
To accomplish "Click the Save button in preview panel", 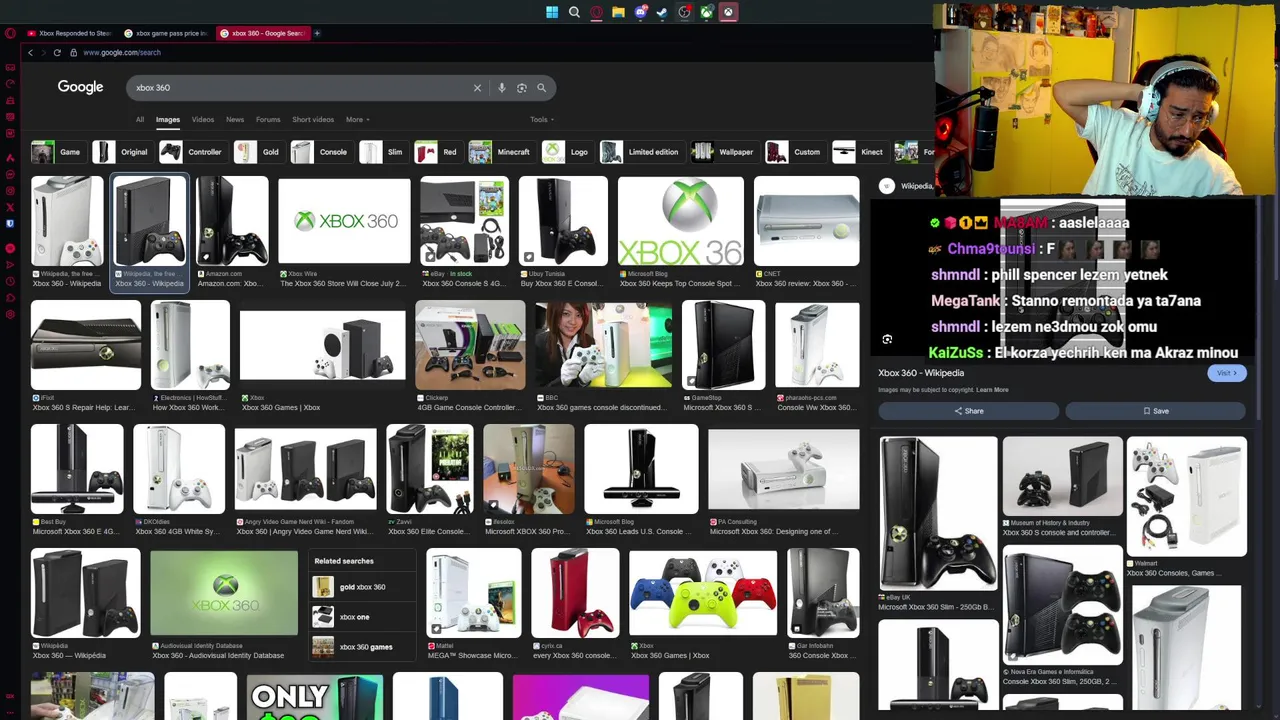I will coord(1156,411).
